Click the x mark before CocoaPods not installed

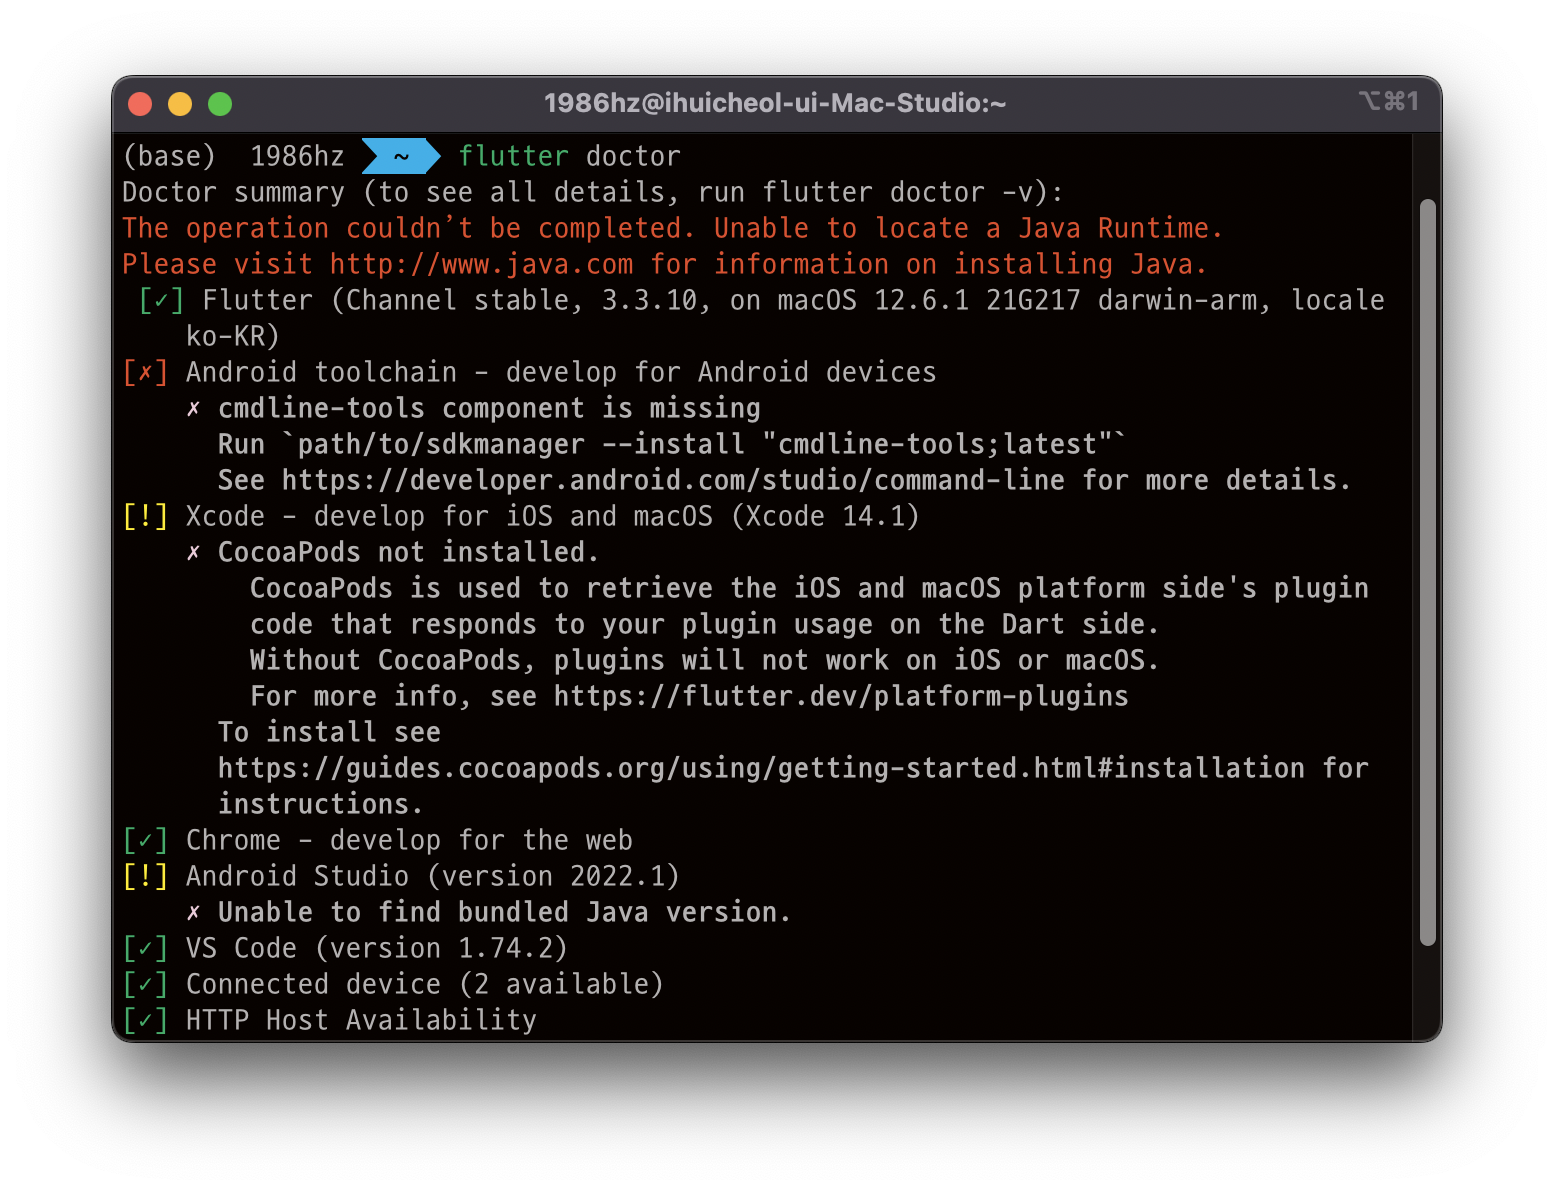(x=194, y=553)
